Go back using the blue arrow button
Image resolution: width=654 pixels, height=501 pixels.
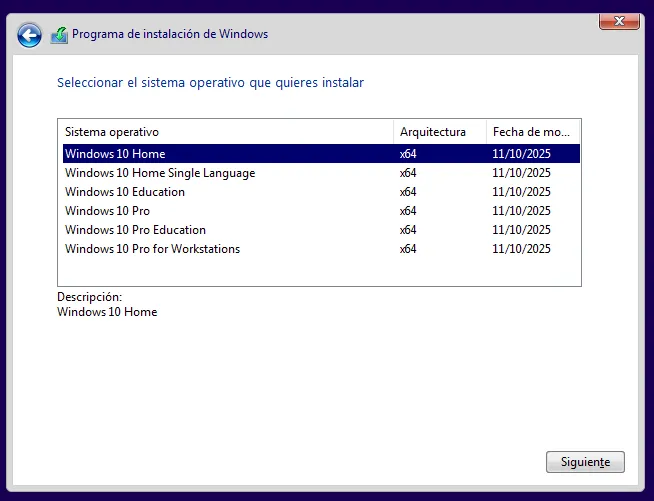tap(29, 35)
